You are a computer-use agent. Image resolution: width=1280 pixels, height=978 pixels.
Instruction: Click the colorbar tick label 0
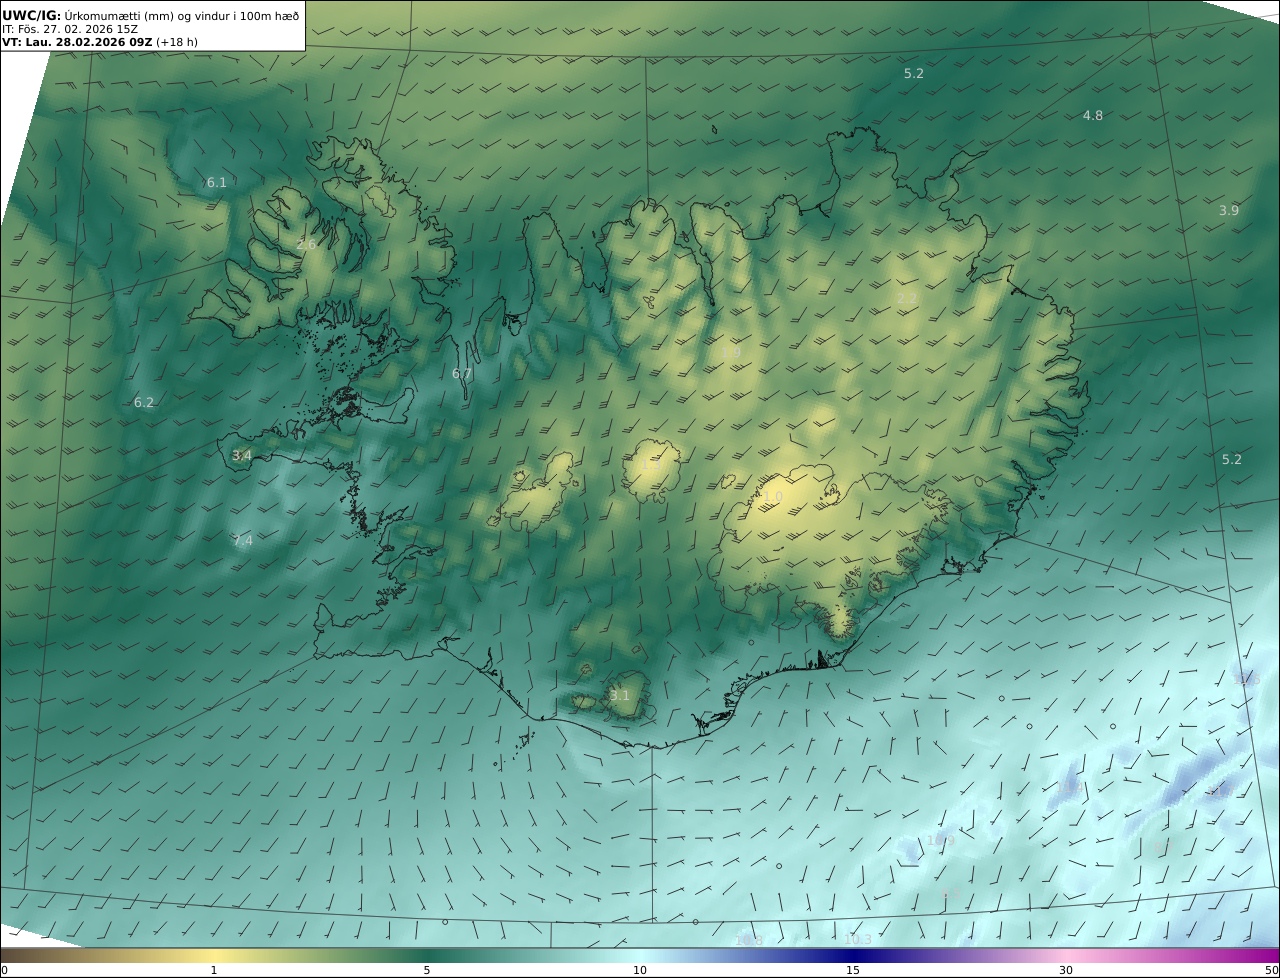pyautogui.click(x=4, y=970)
